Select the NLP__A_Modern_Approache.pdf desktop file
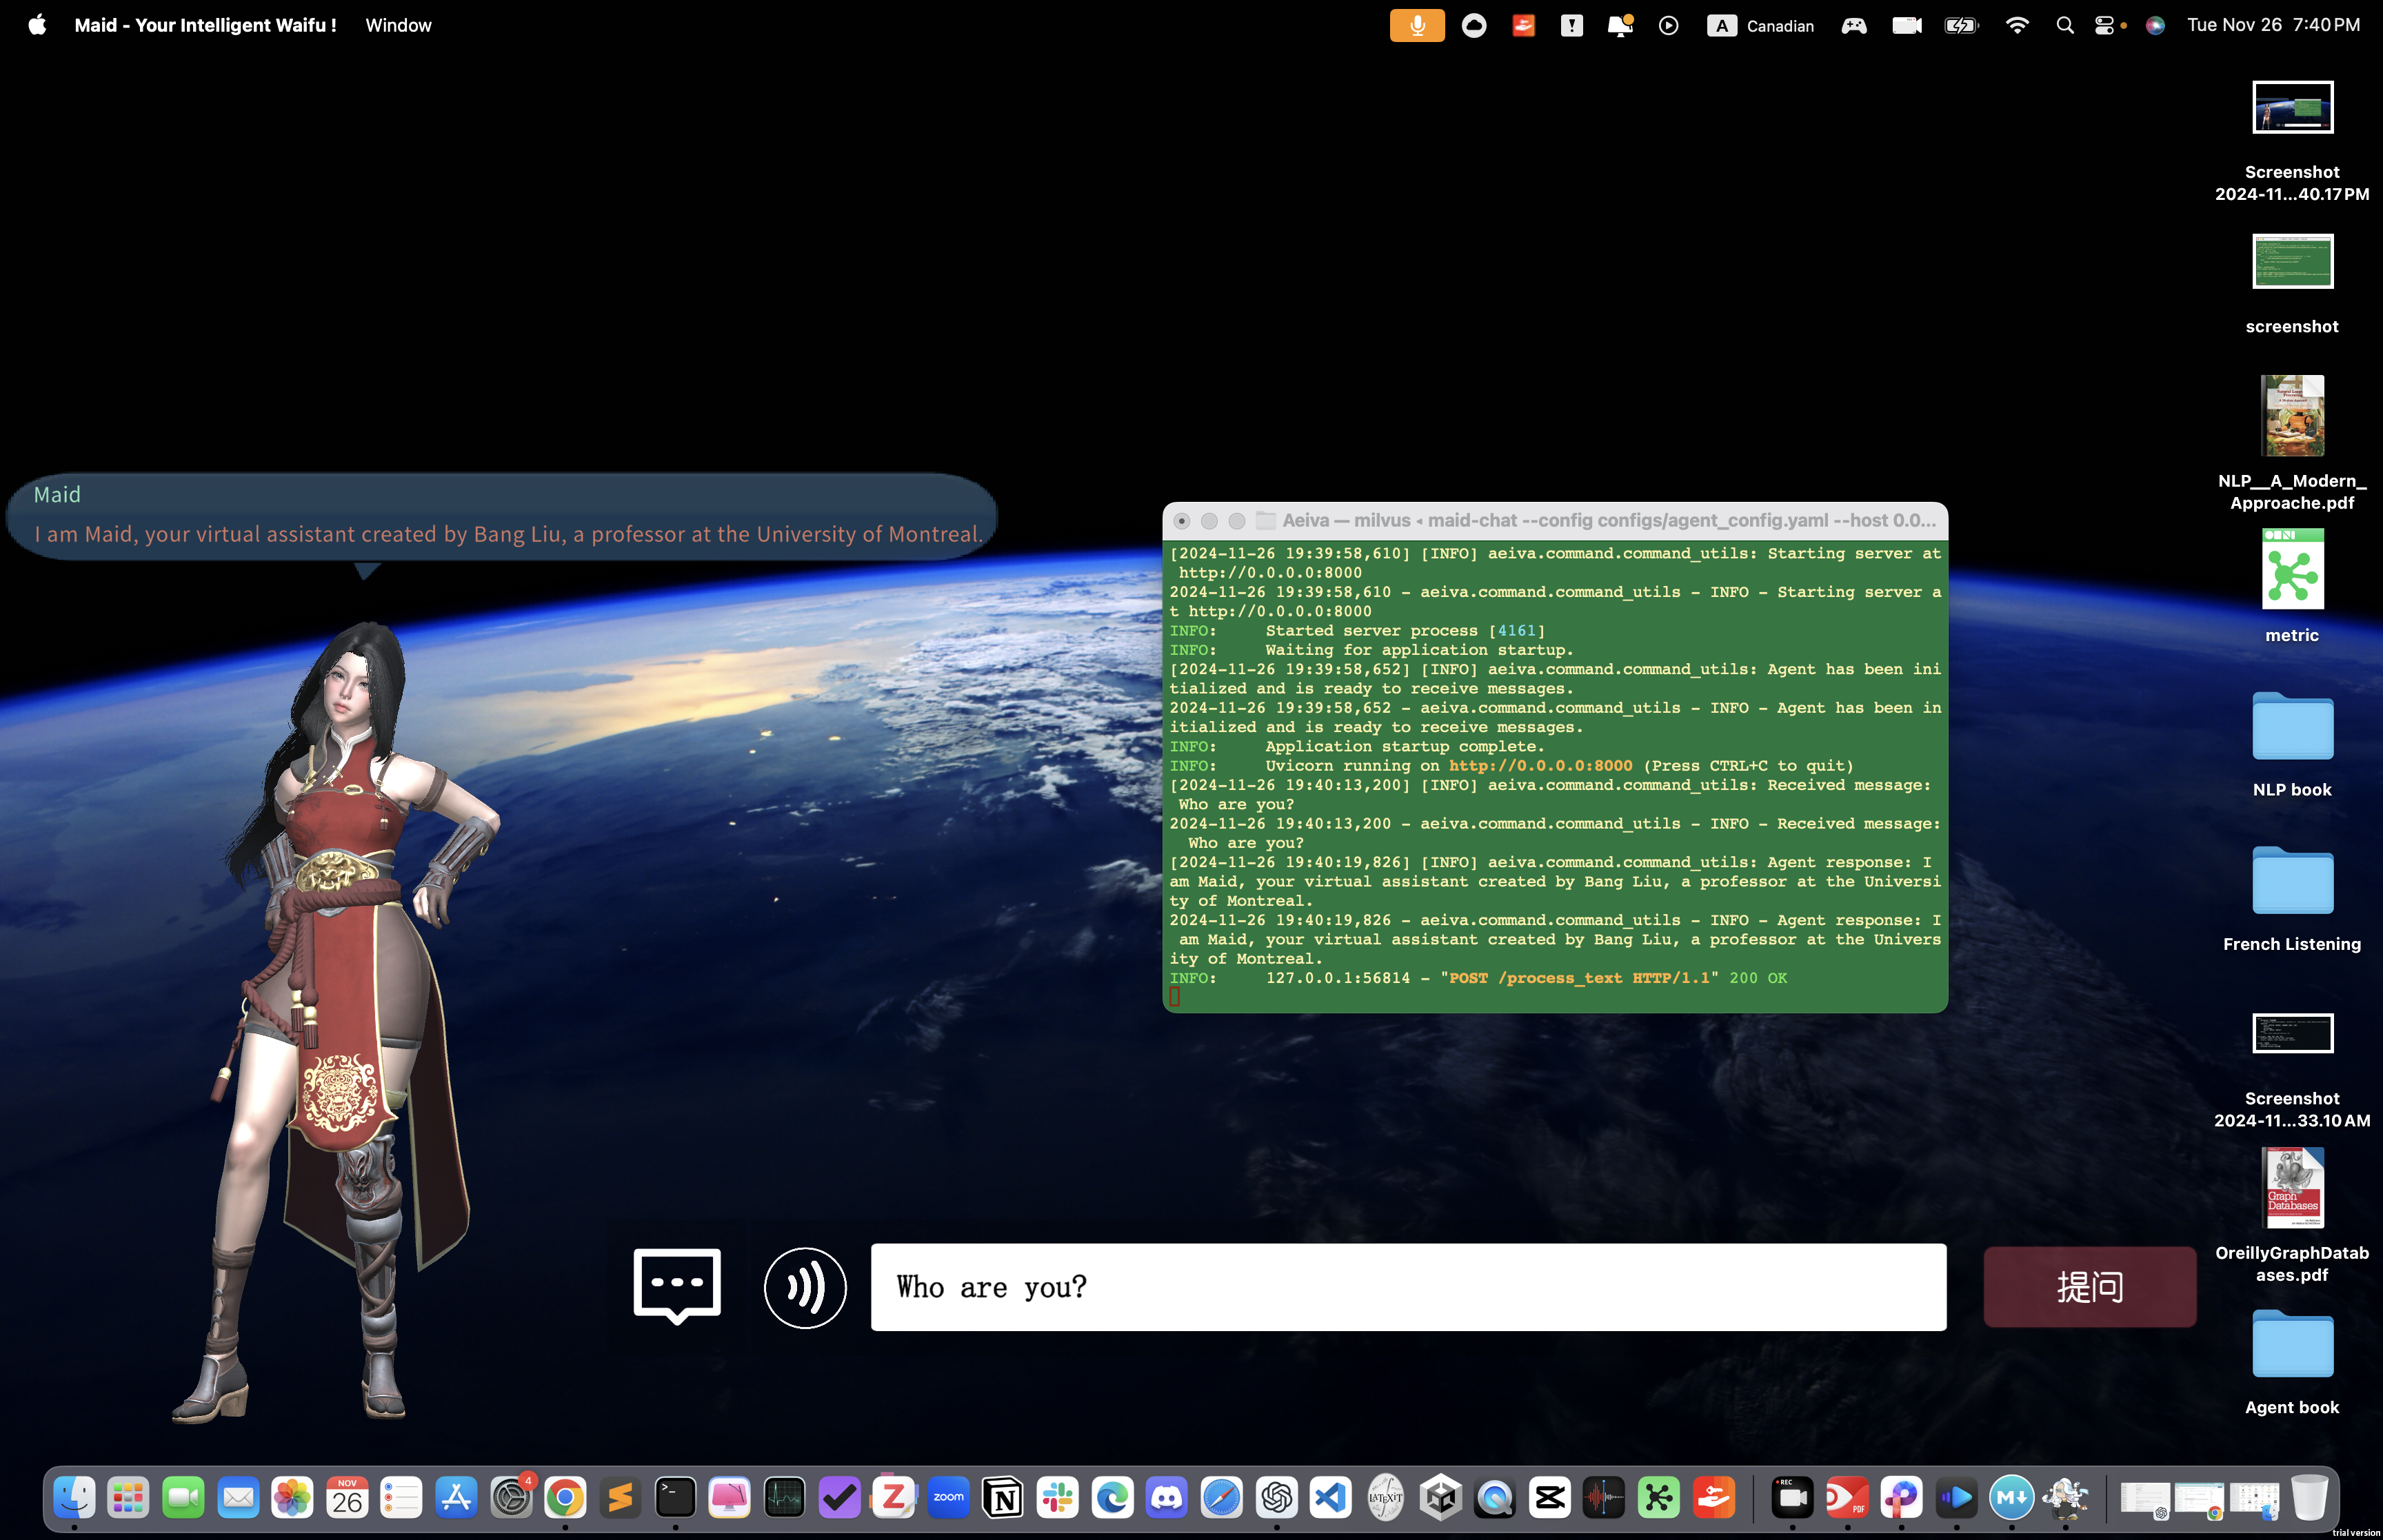Screen dimensions: 2383x1540 coord(2292,443)
